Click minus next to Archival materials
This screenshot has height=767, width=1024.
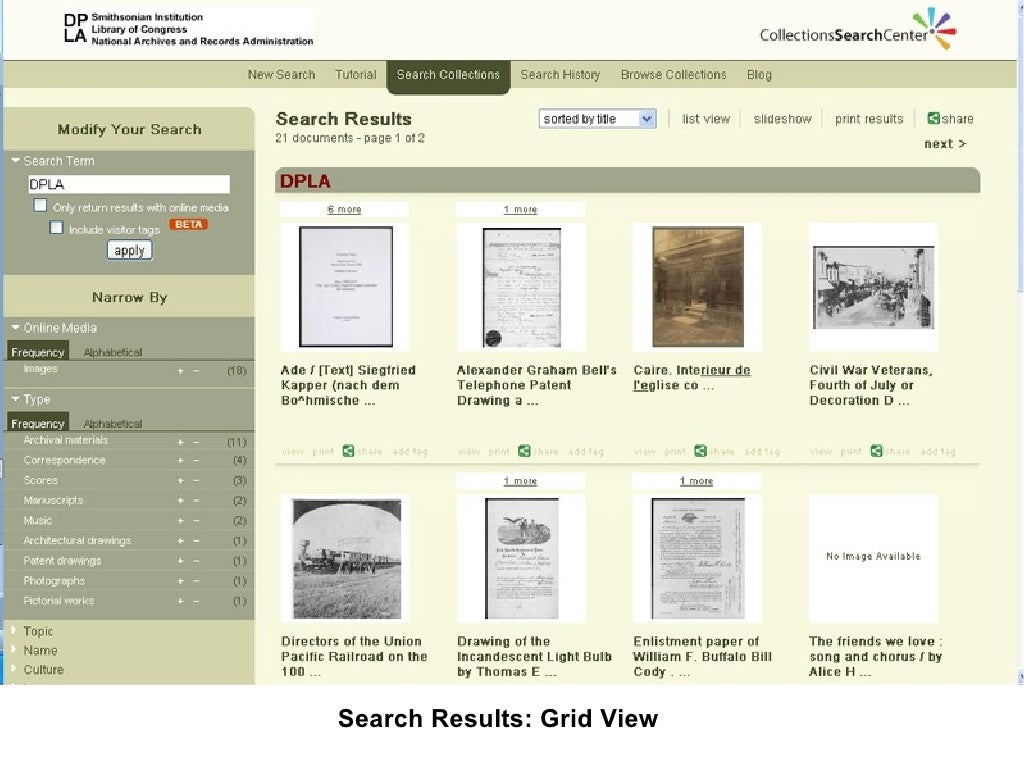[x=196, y=442]
